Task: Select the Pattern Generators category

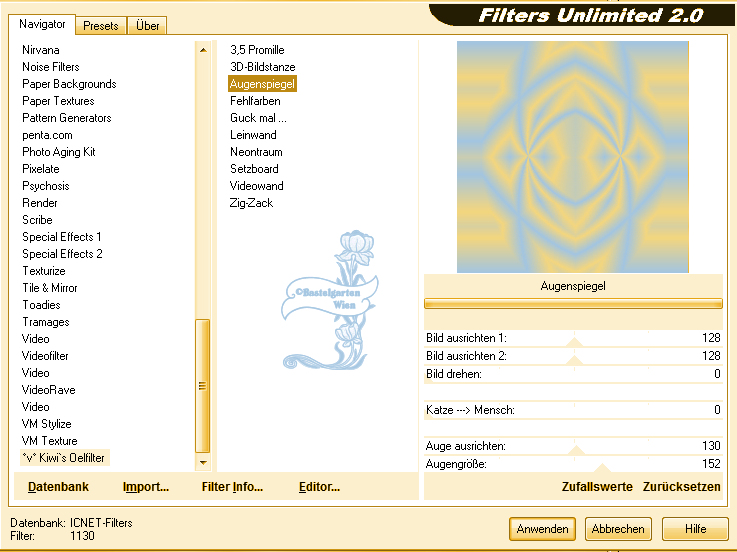Action: 67,118
